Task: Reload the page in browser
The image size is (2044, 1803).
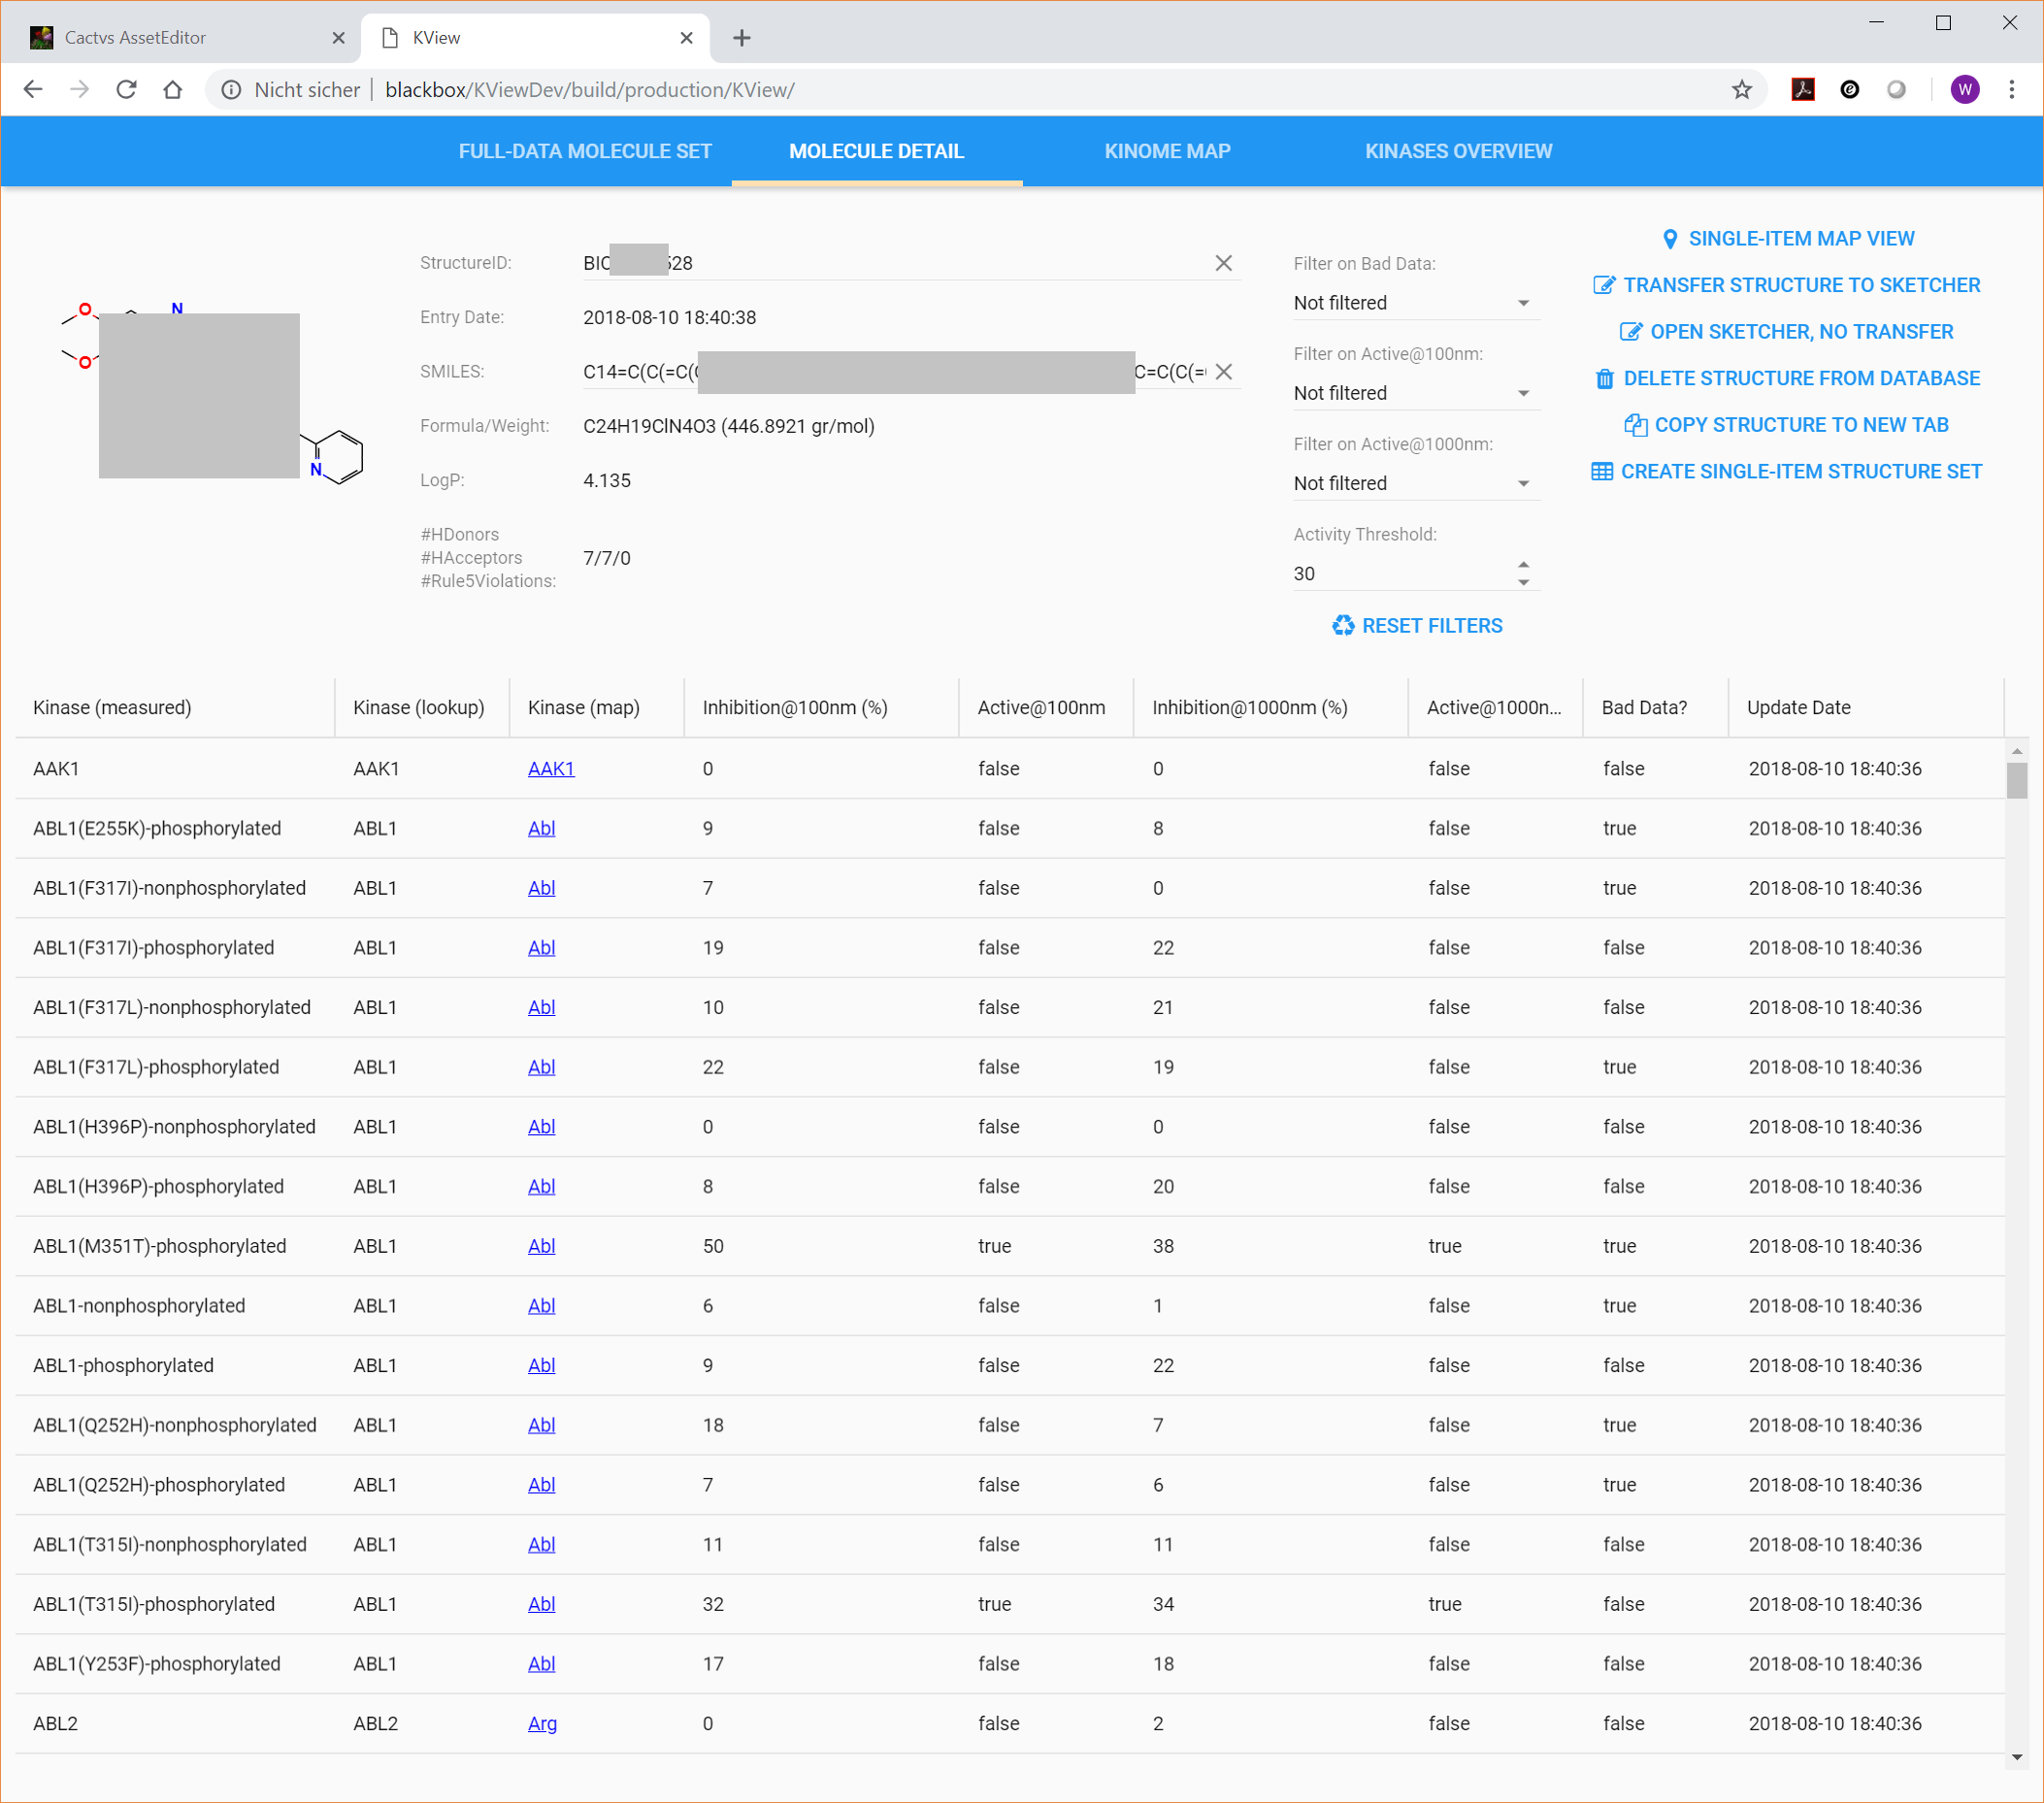Action: click(x=126, y=90)
